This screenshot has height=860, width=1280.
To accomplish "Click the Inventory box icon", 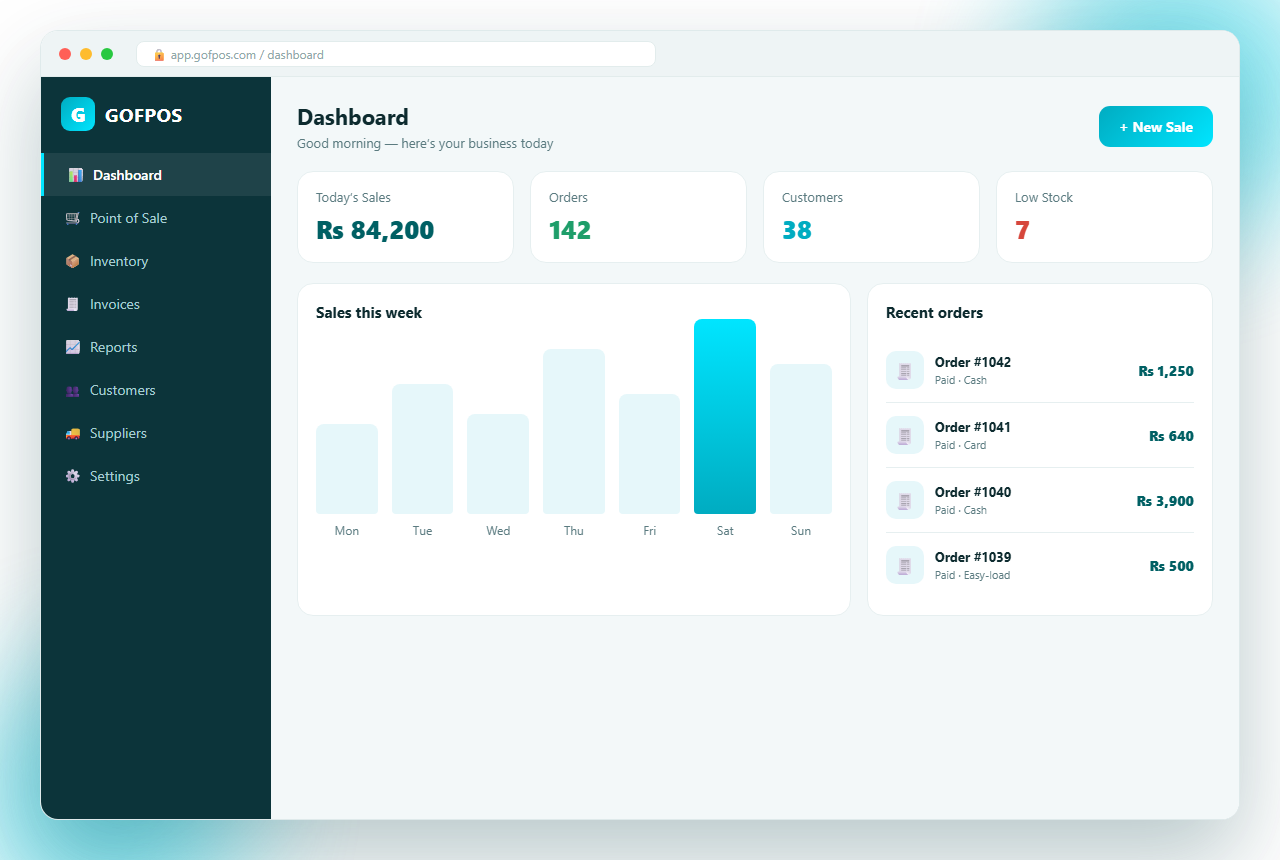I will [73, 261].
